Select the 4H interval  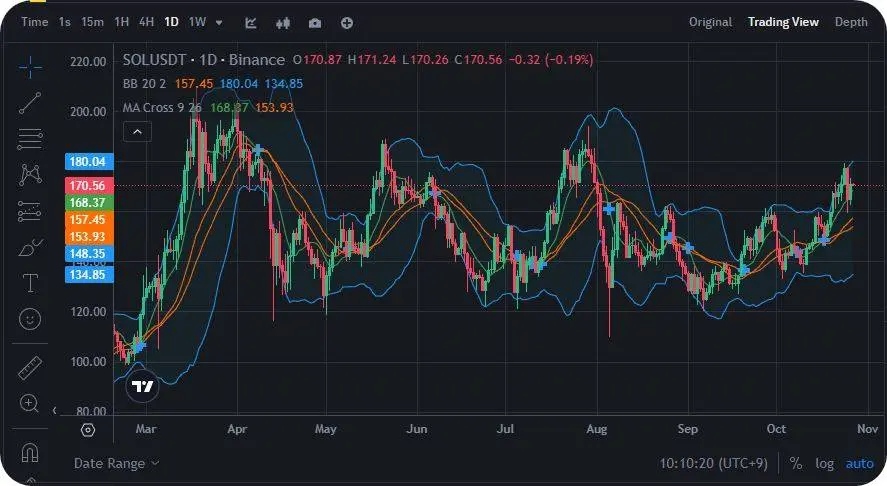coord(147,22)
